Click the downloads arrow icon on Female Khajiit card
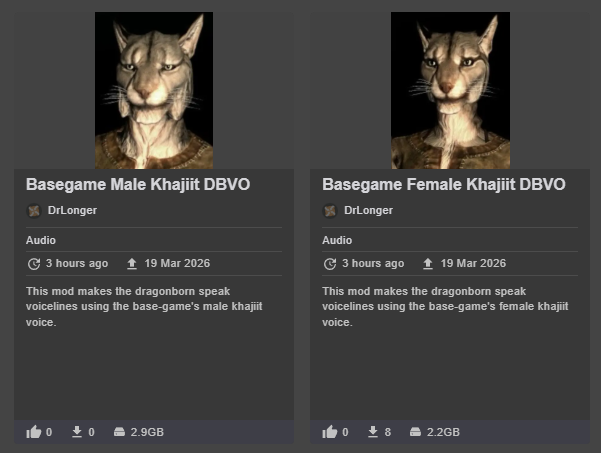The image size is (601, 453). click(373, 432)
